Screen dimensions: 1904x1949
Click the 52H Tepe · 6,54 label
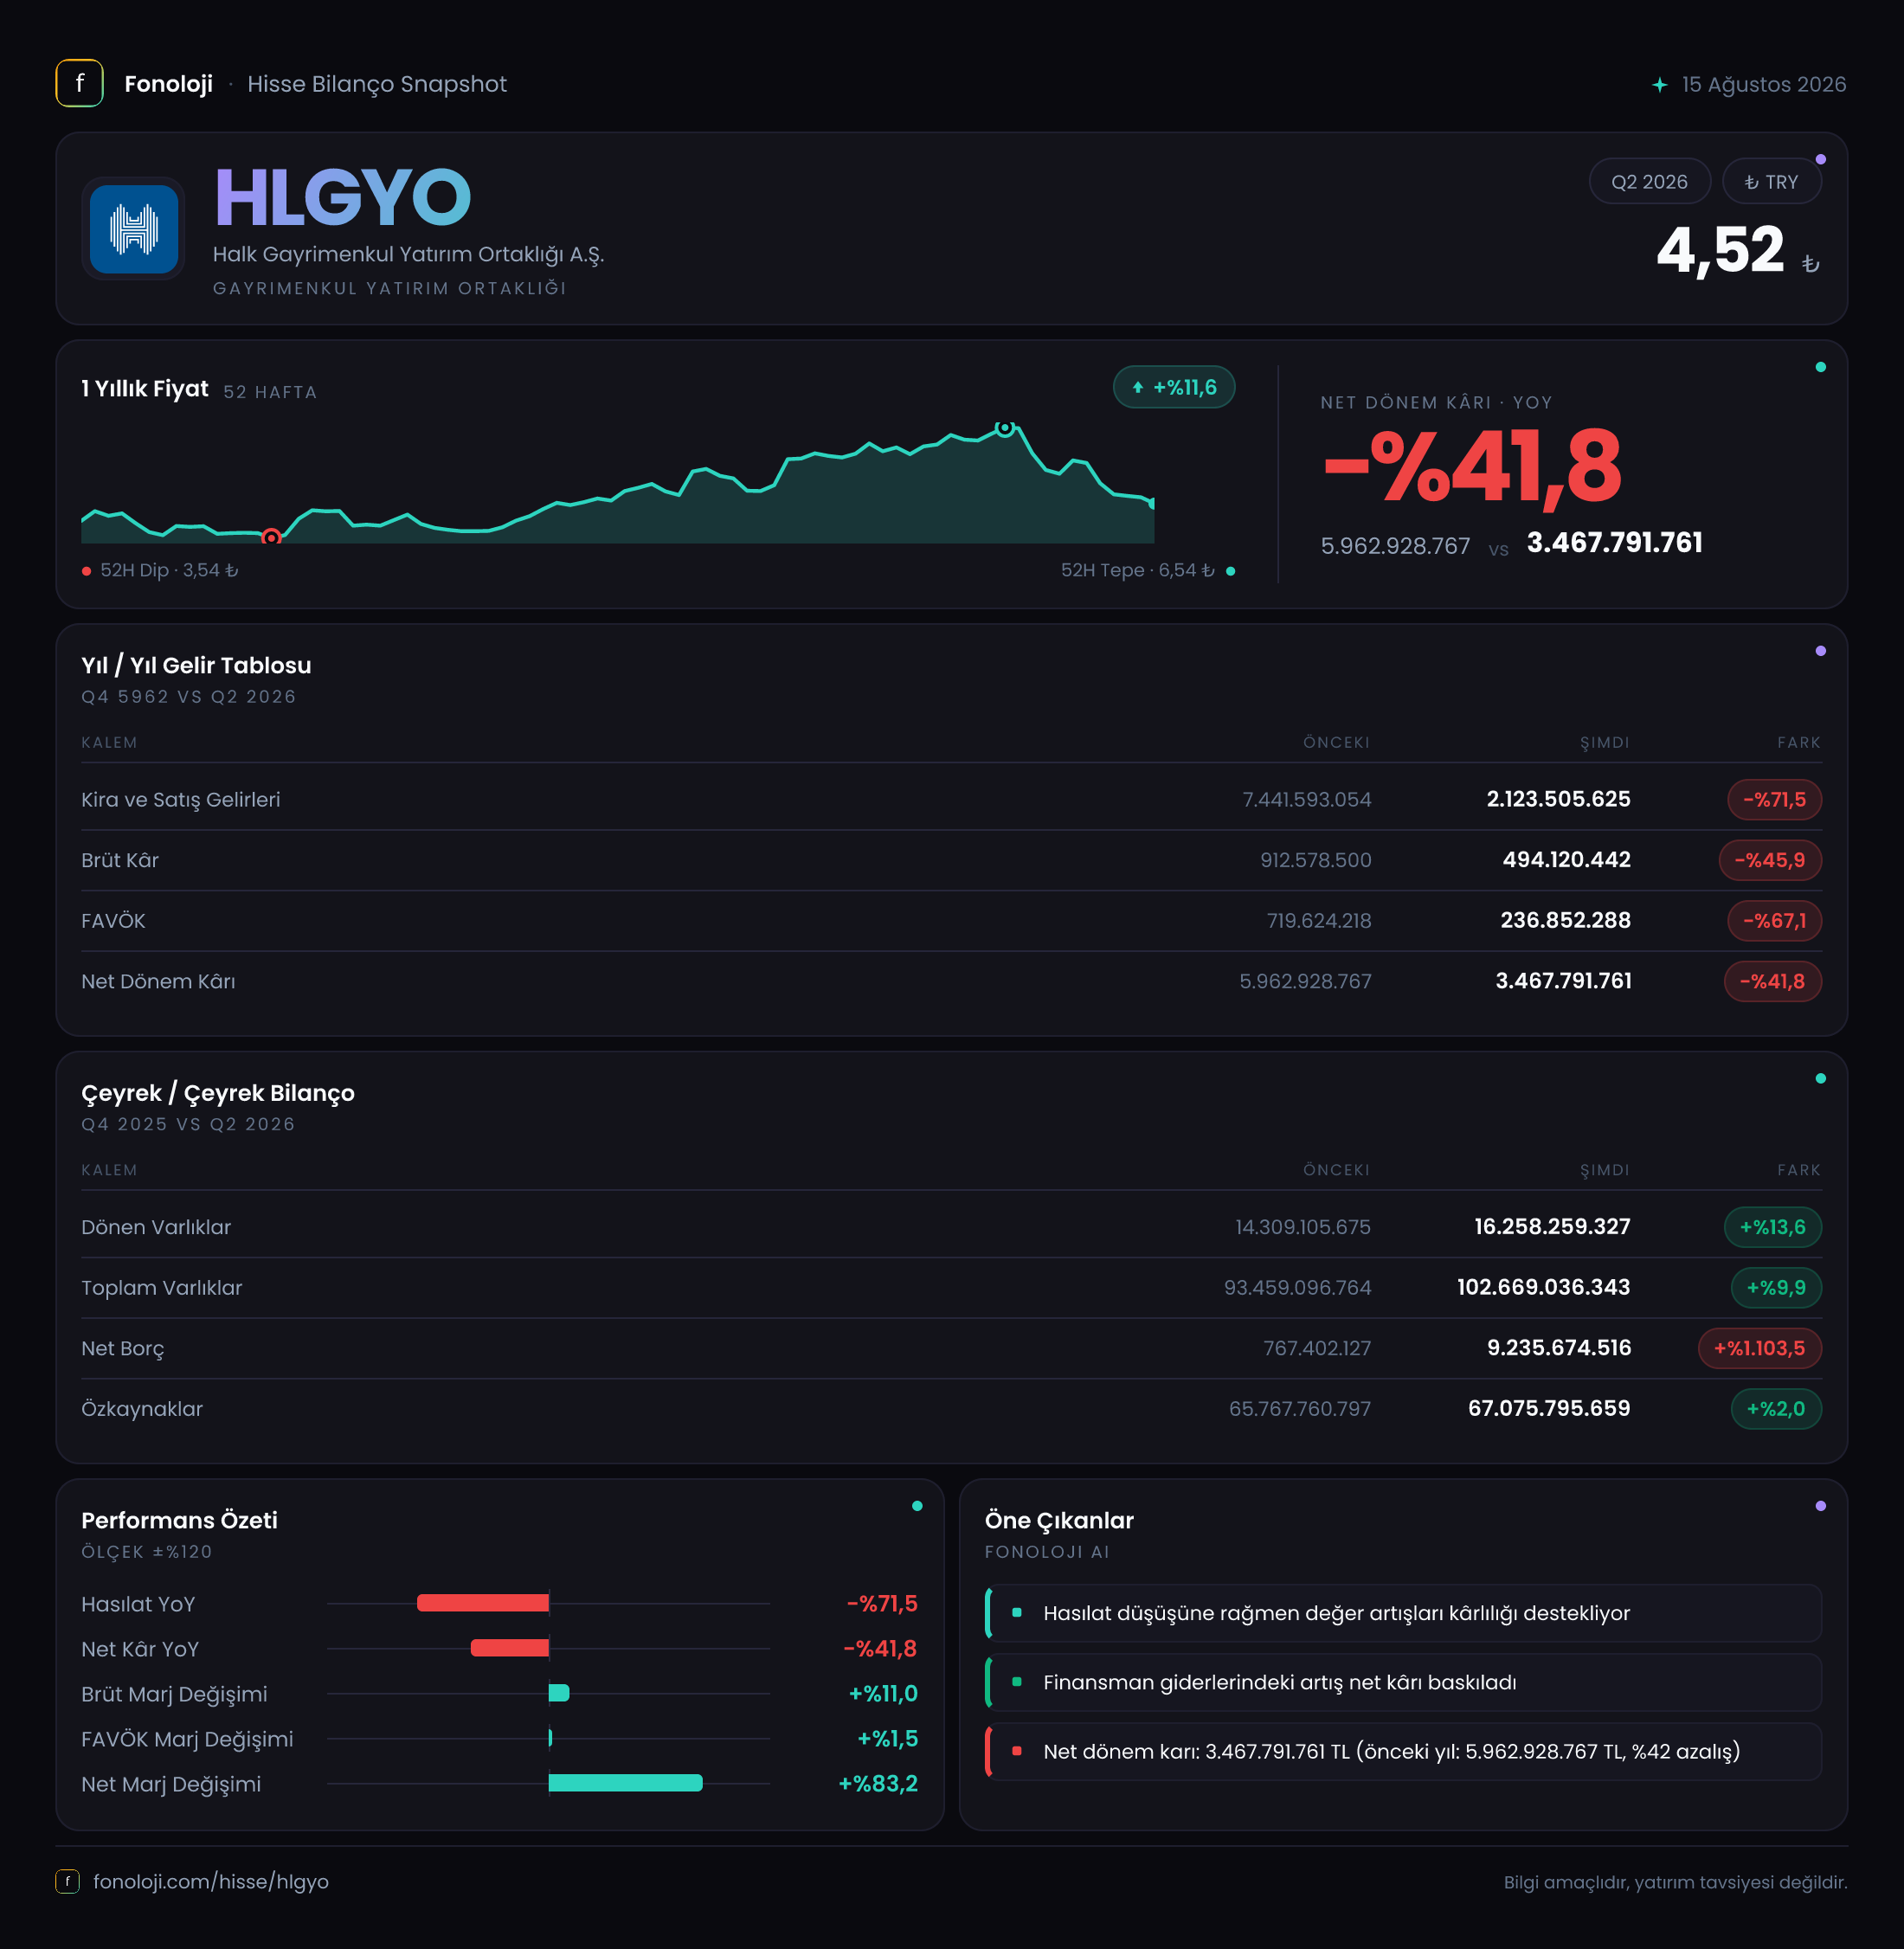coord(1137,570)
